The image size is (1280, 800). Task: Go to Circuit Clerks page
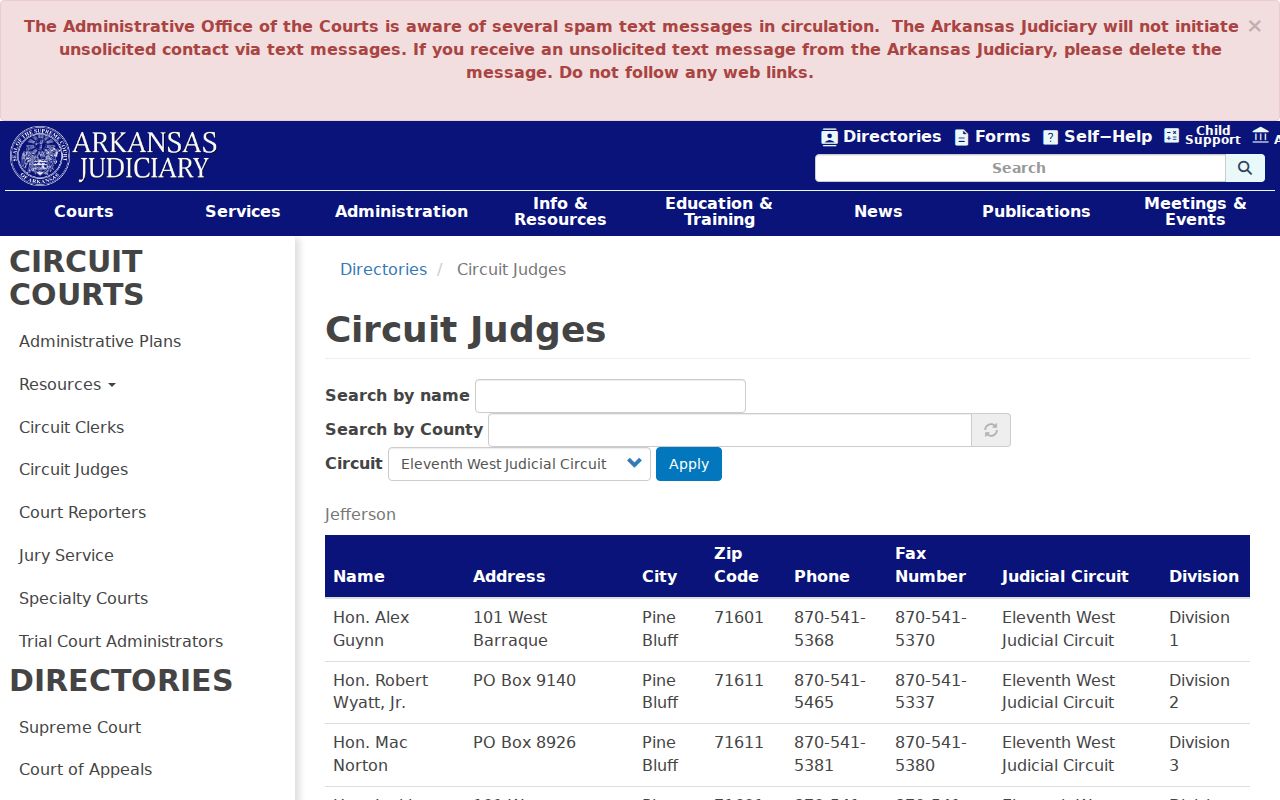(x=72, y=427)
